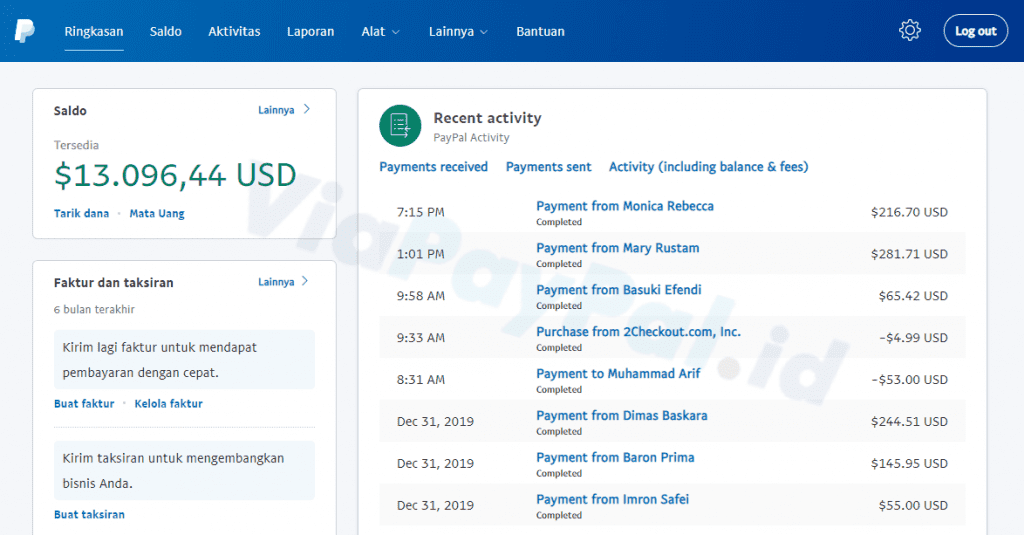Image resolution: width=1024 pixels, height=535 pixels.
Task: Click the $216.70 USD amount
Action: [x=909, y=212]
